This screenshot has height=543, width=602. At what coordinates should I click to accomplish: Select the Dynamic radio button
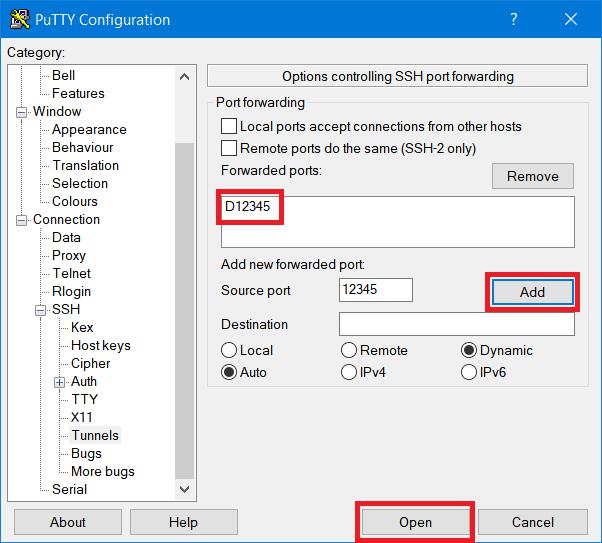pos(468,350)
